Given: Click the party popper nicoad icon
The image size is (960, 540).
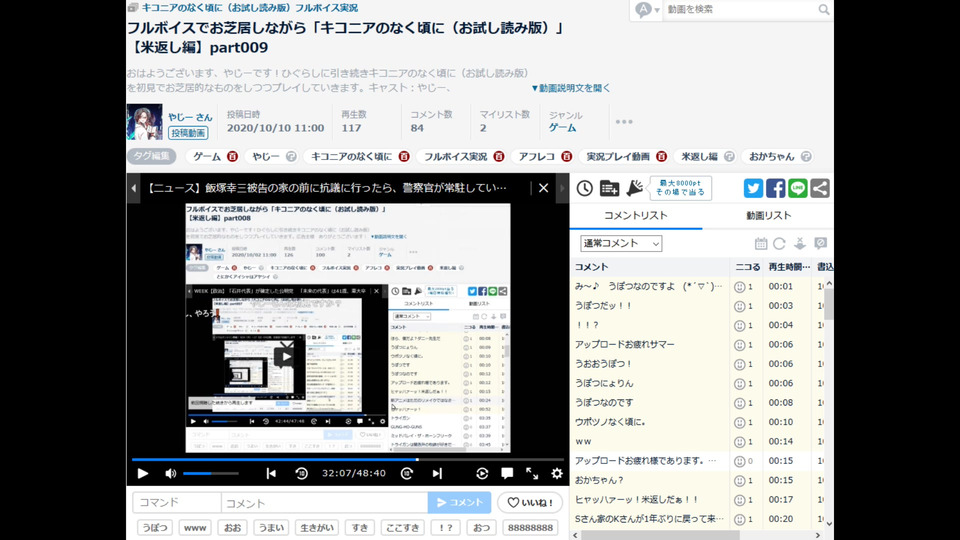Looking at the screenshot, I should (634, 188).
